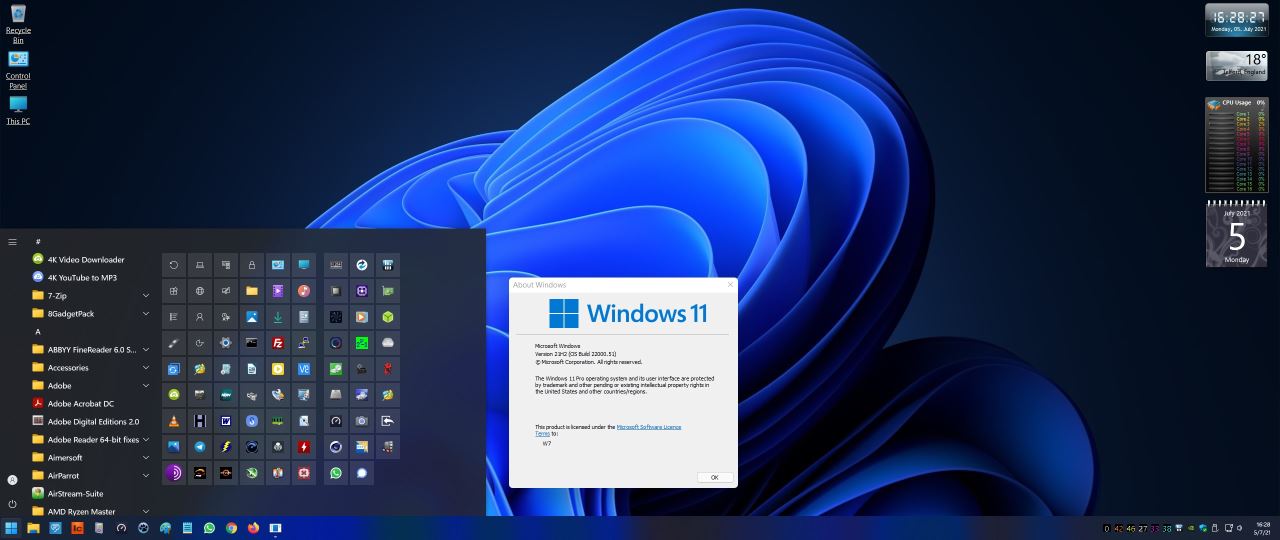Image resolution: width=1280 pixels, height=540 pixels.
Task: Expand the Accessories folder chevron
Action: (146, 367)
